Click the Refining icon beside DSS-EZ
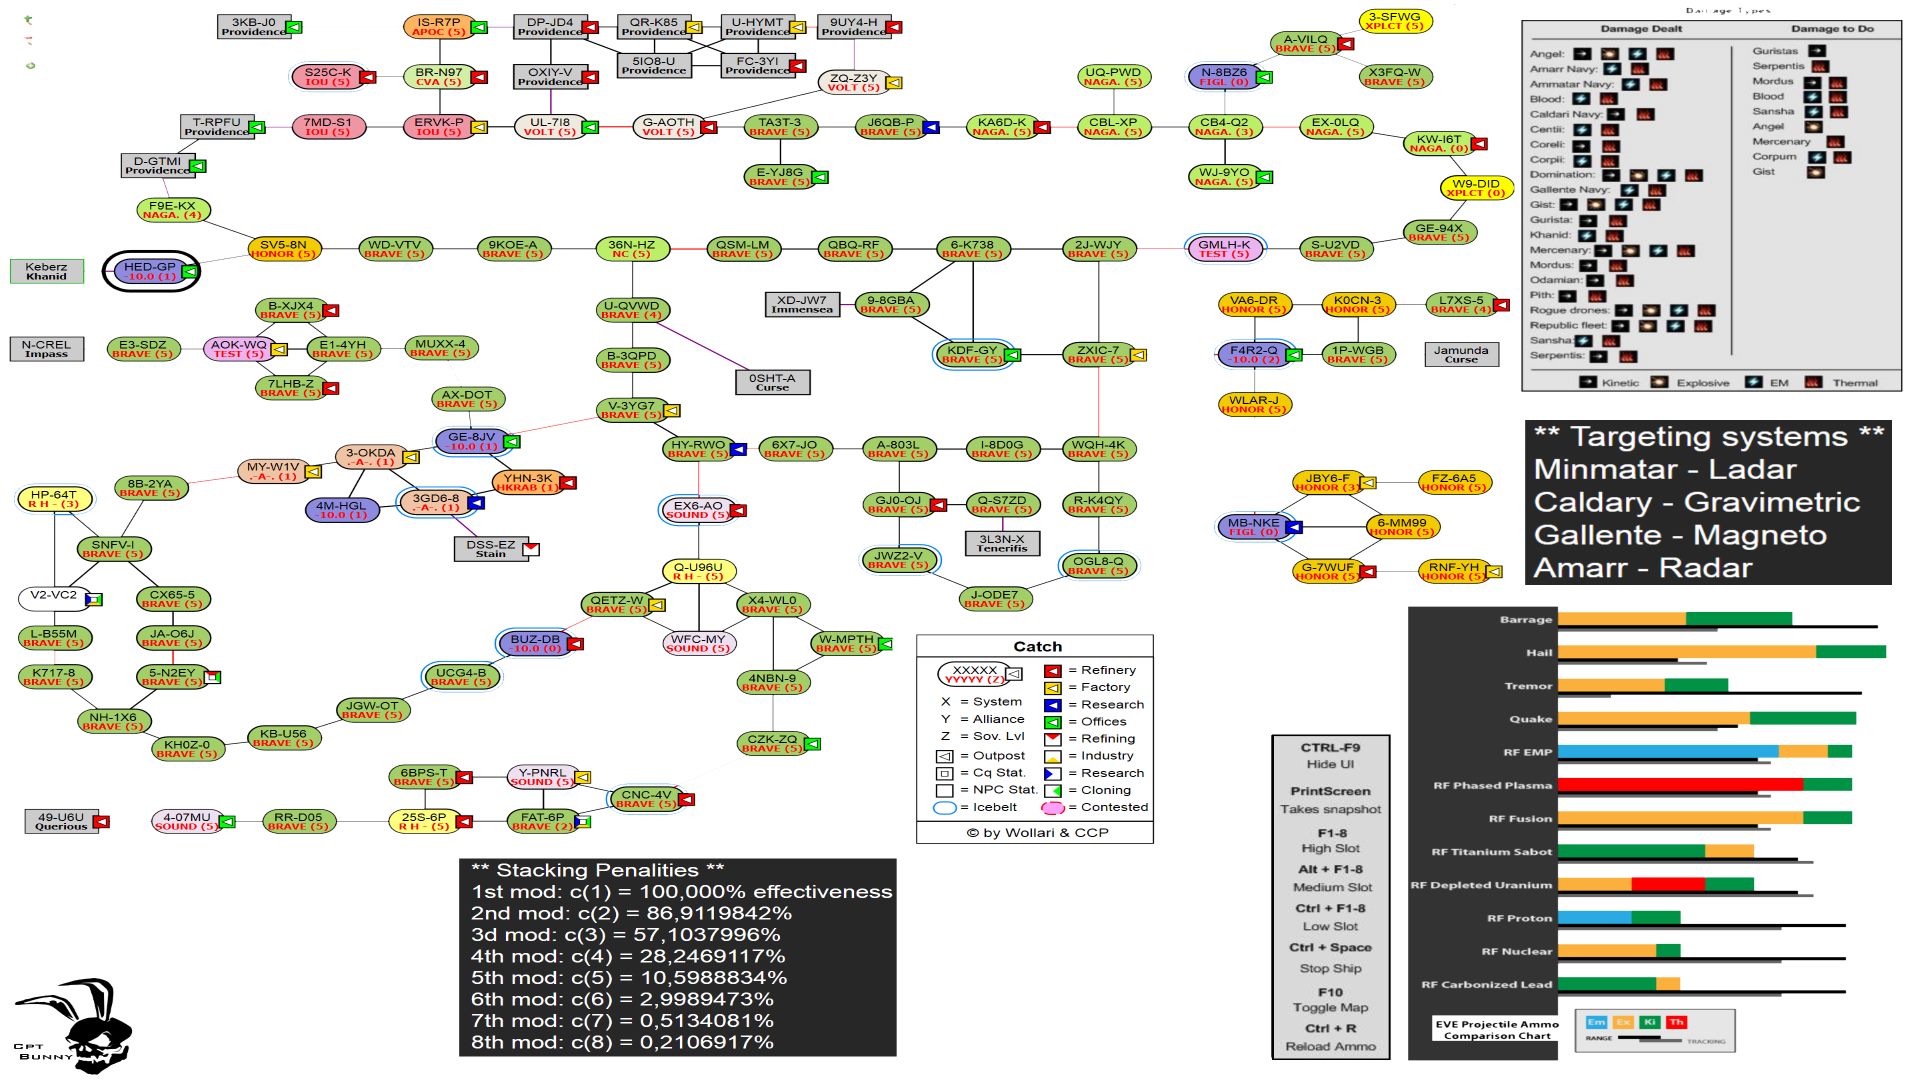The width and height of the screenshot is (1920, 1080). click(531, 549)
